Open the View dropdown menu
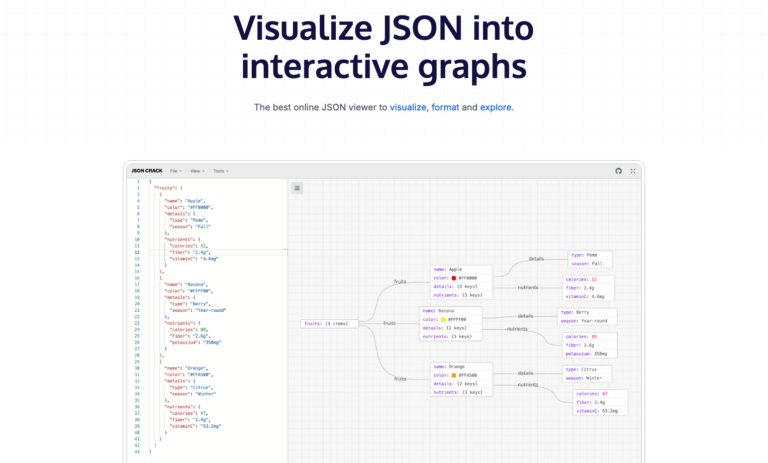The height and width of the screenshot is (463, 768). pyautogui.click(x=197, y=171)
